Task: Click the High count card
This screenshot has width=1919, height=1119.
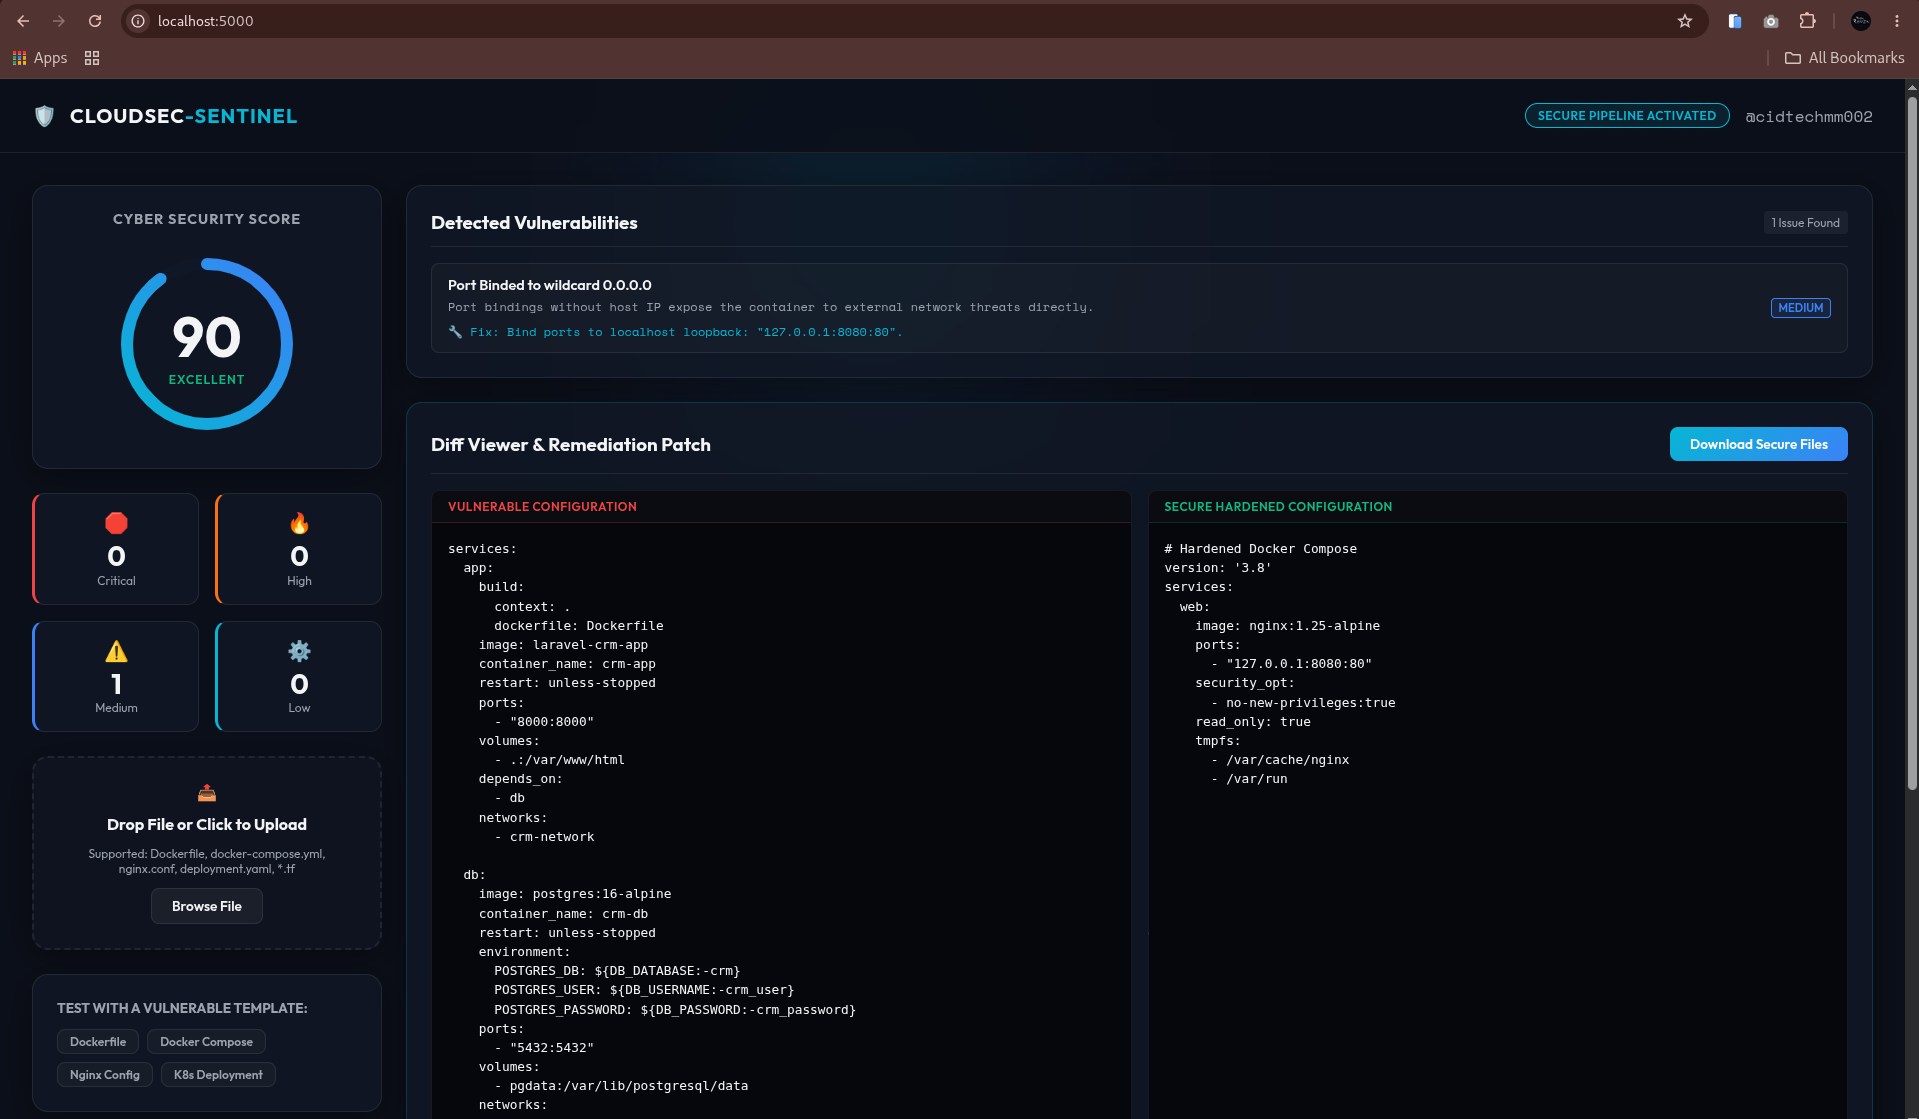Action: [x=299, y=549]
